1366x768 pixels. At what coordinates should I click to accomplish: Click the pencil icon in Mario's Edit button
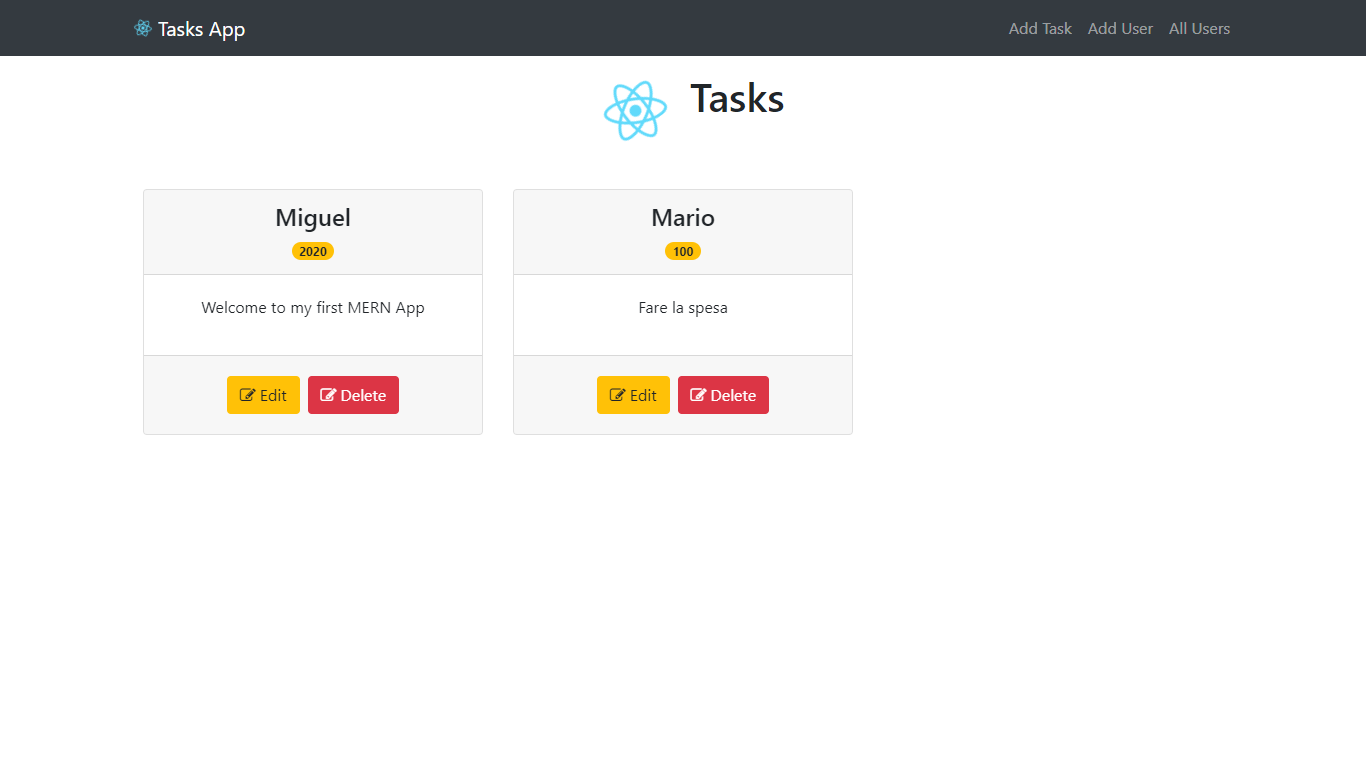pos(618,395)
